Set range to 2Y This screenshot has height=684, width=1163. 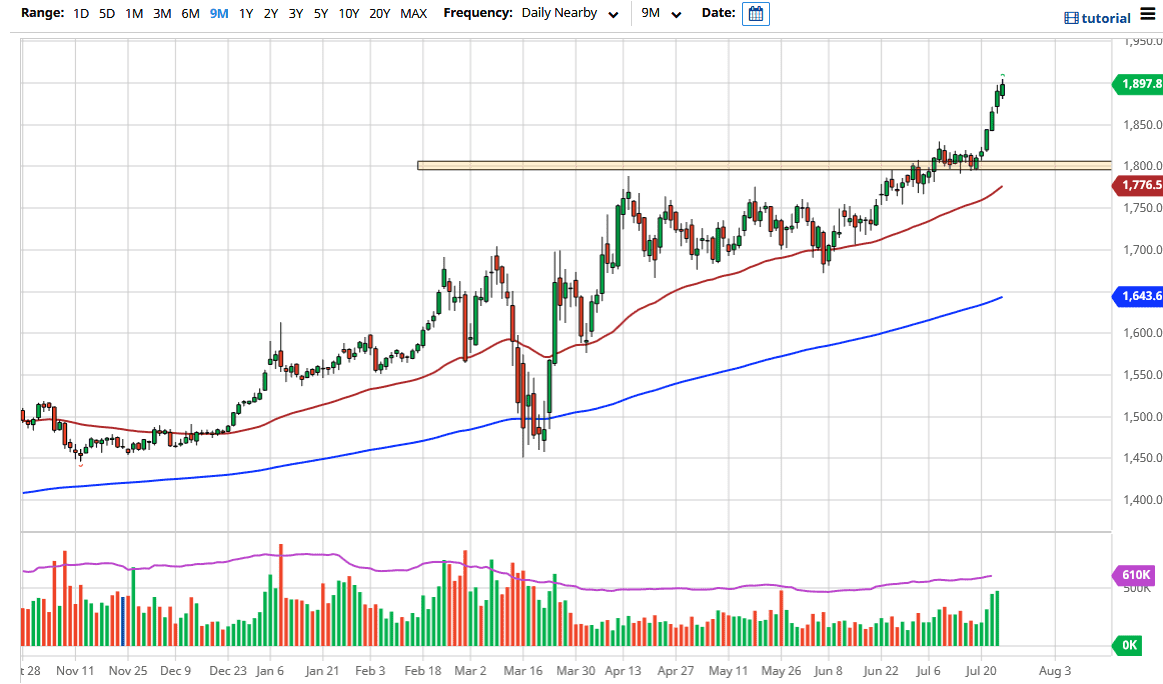pyautogui.click(x=271, y=13)
